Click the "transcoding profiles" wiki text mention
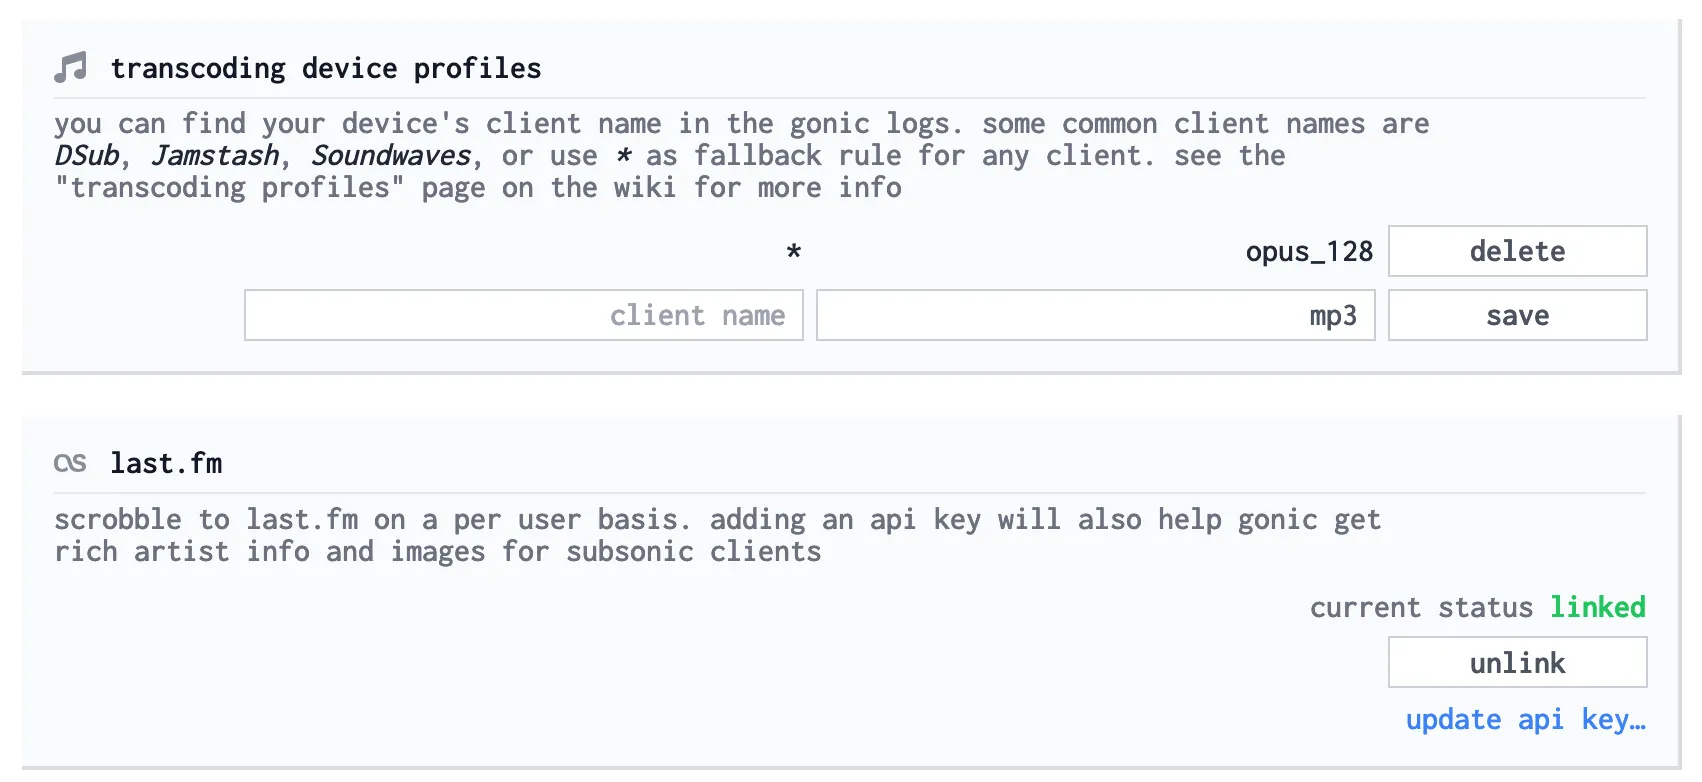 (x=229, y=188)
